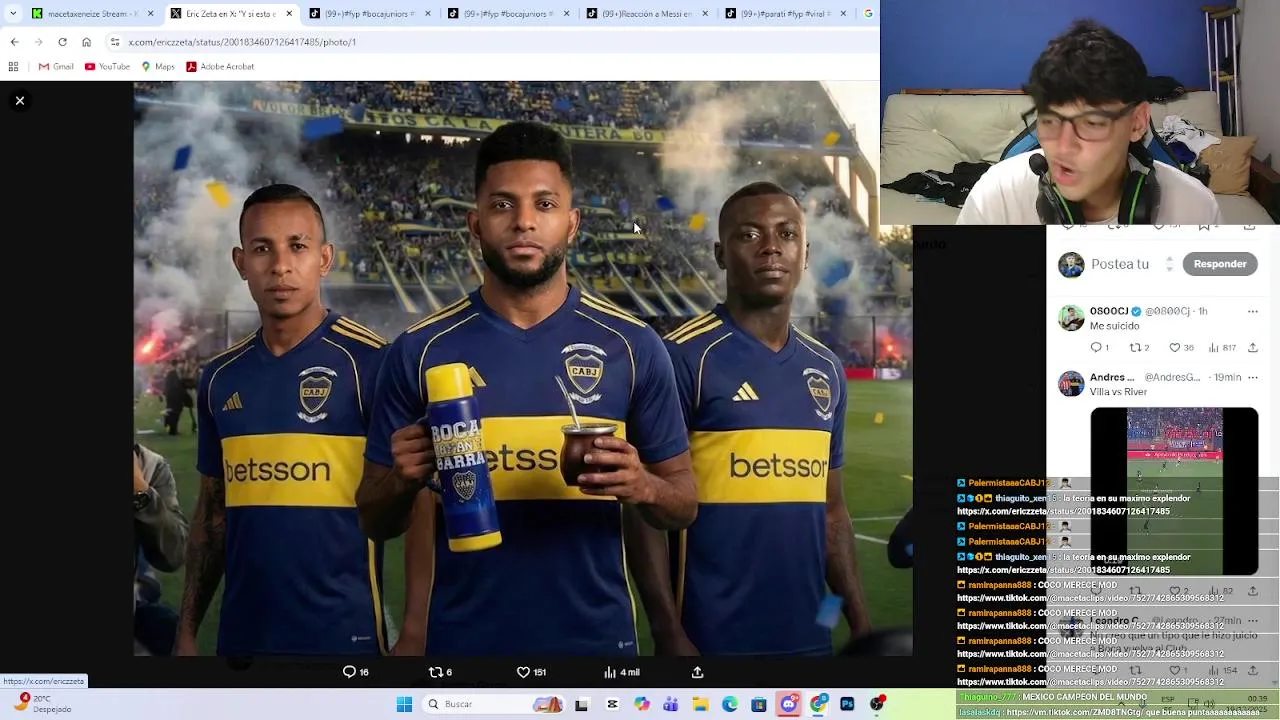
Task: Open Discord from the taskbar
Action: click(789, 704)
